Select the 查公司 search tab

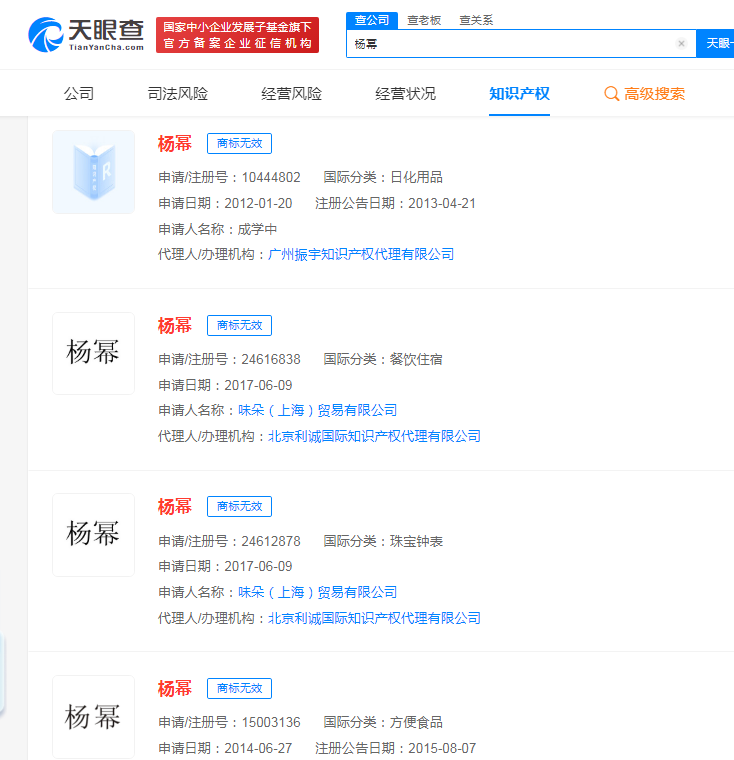pyautogui.click(x=372, y=20)
